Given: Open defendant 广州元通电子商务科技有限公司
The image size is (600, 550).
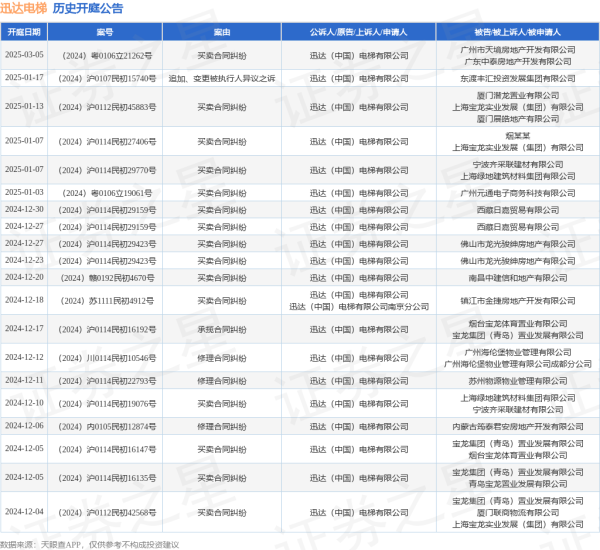Looking at the screenshot, I should (519, 192).
